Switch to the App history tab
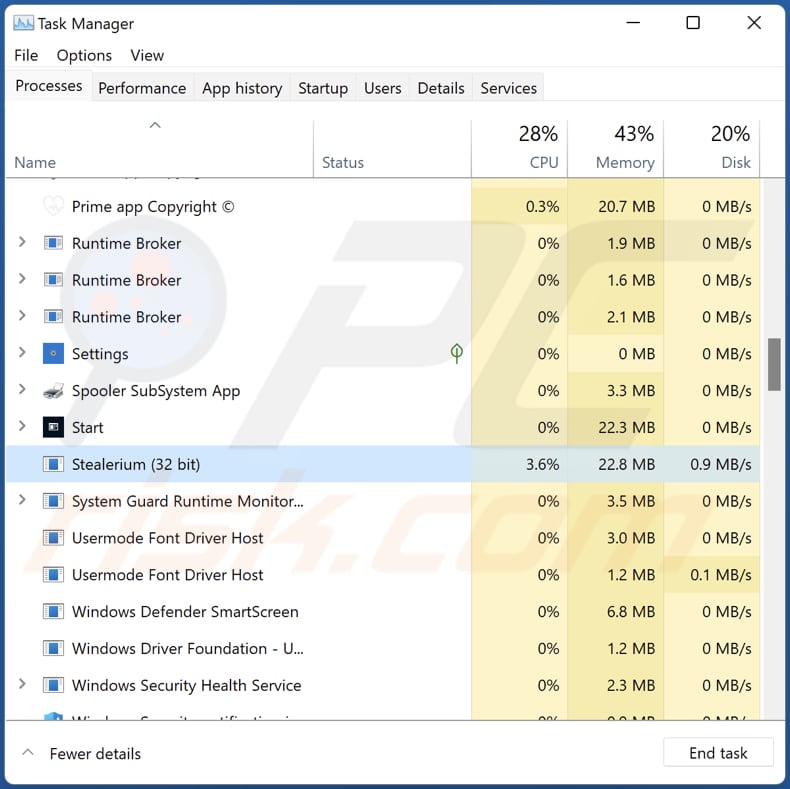 pos(242,88)
